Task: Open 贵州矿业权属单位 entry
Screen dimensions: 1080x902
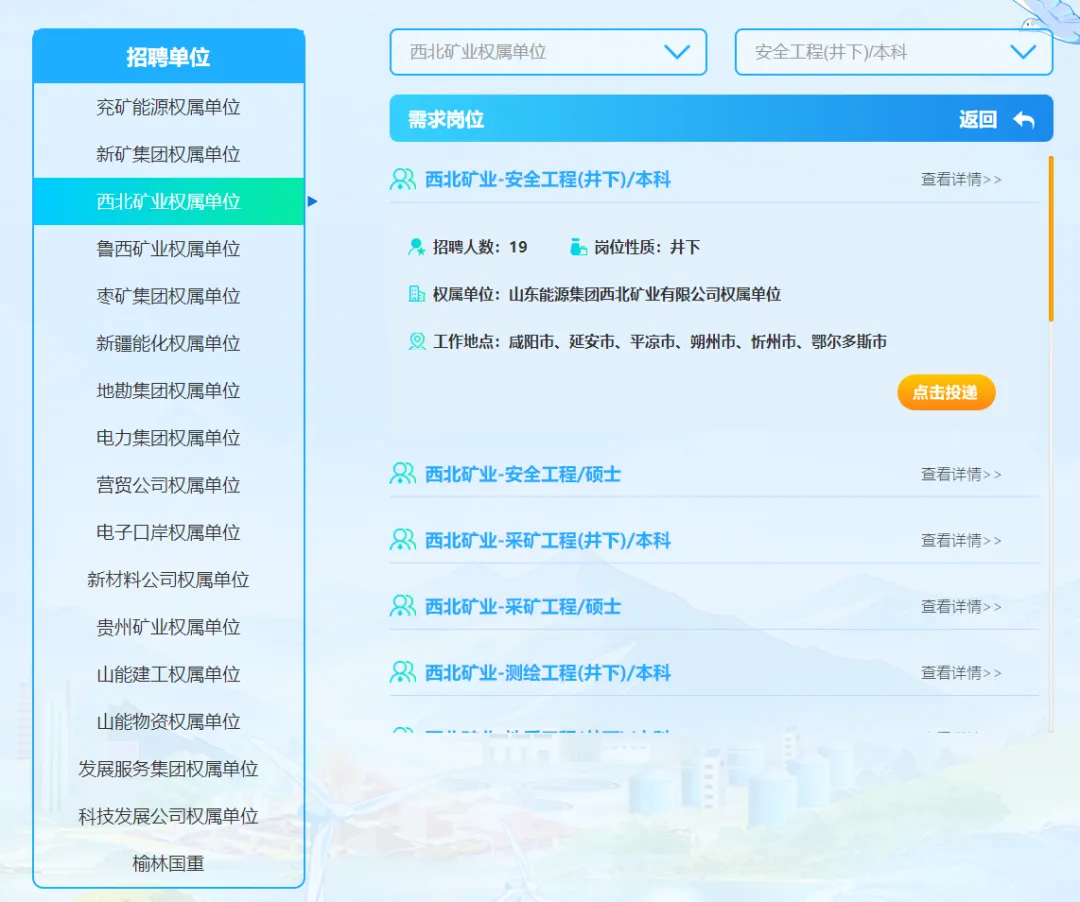Action: pos(169,627)
